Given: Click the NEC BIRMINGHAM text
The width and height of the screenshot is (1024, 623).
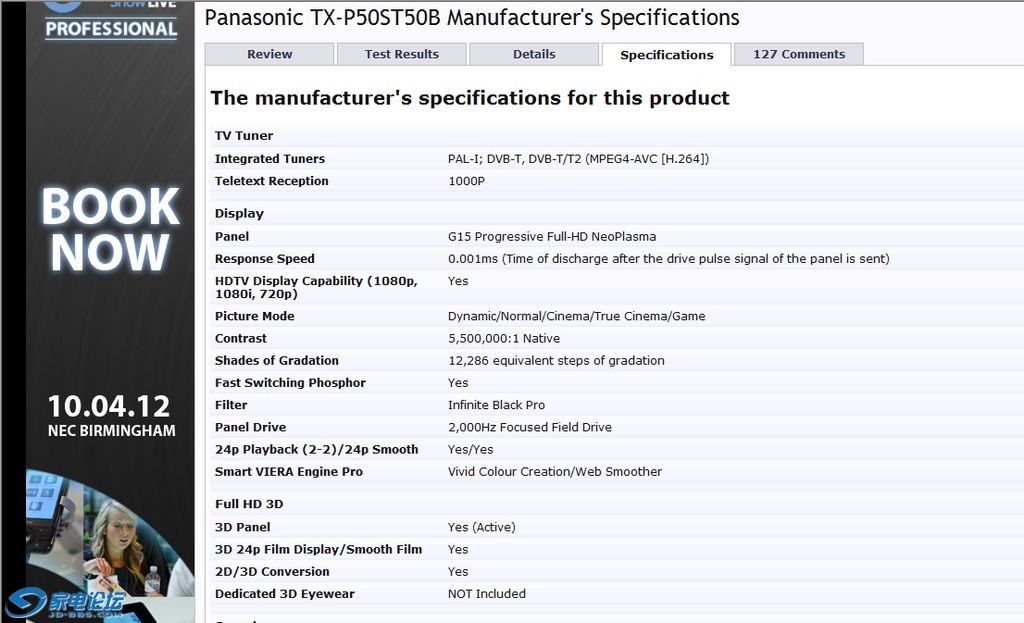Looking at the screenshot, I should point(111,431).
